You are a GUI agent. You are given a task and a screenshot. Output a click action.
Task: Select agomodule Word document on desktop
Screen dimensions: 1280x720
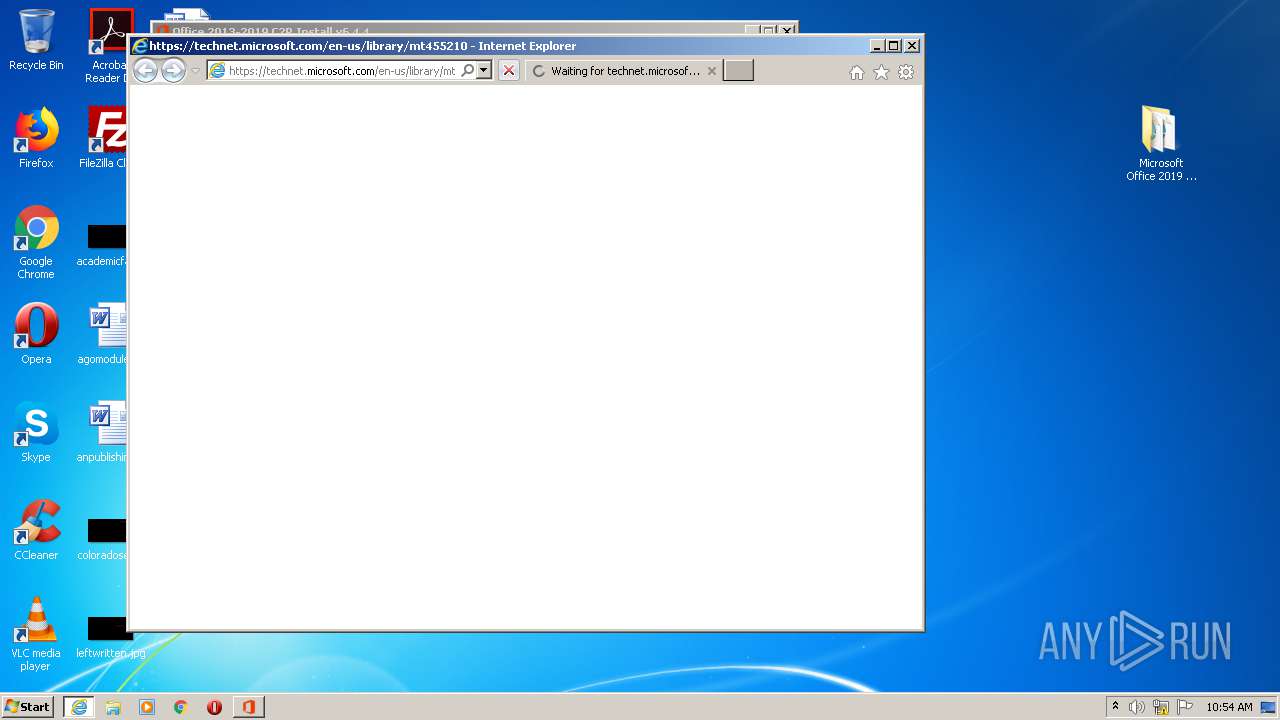point(106,334)
